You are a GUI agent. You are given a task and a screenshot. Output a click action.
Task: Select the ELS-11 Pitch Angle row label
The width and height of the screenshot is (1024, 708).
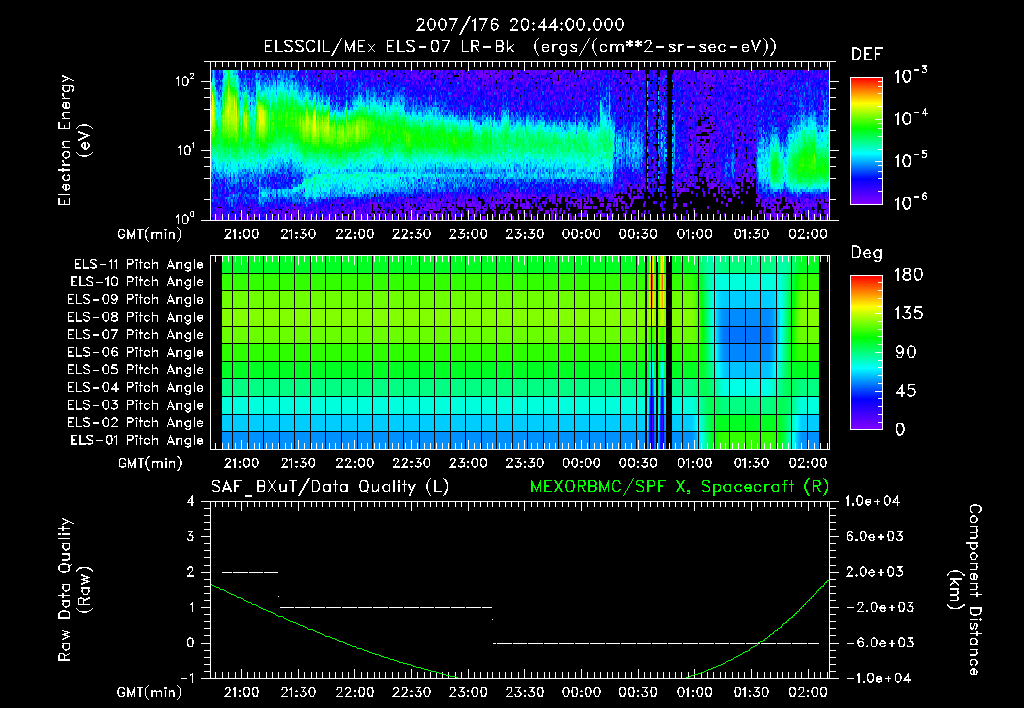(138, 265)
